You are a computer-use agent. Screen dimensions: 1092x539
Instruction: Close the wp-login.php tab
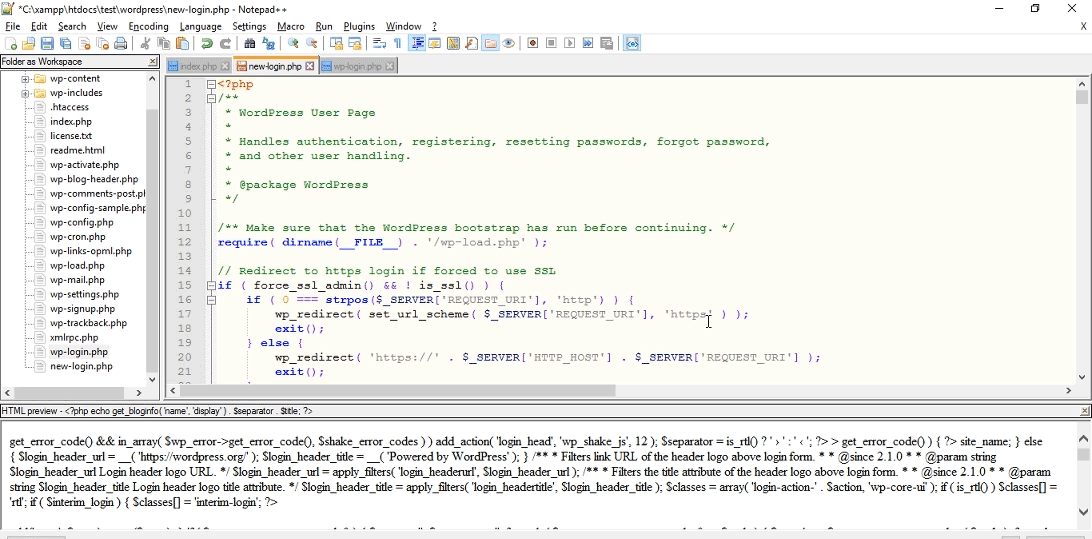point(390,67)
